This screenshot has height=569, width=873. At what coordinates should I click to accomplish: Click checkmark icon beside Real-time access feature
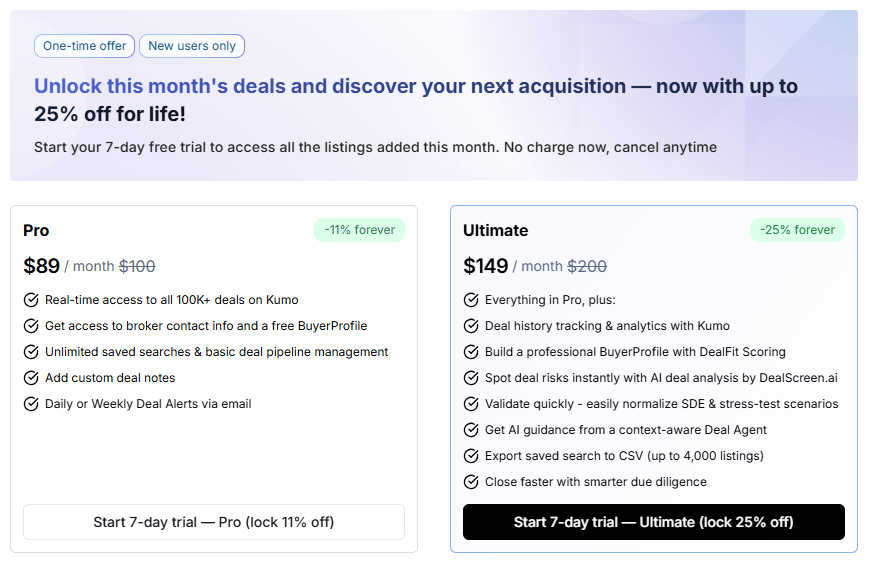click(31, 300)
